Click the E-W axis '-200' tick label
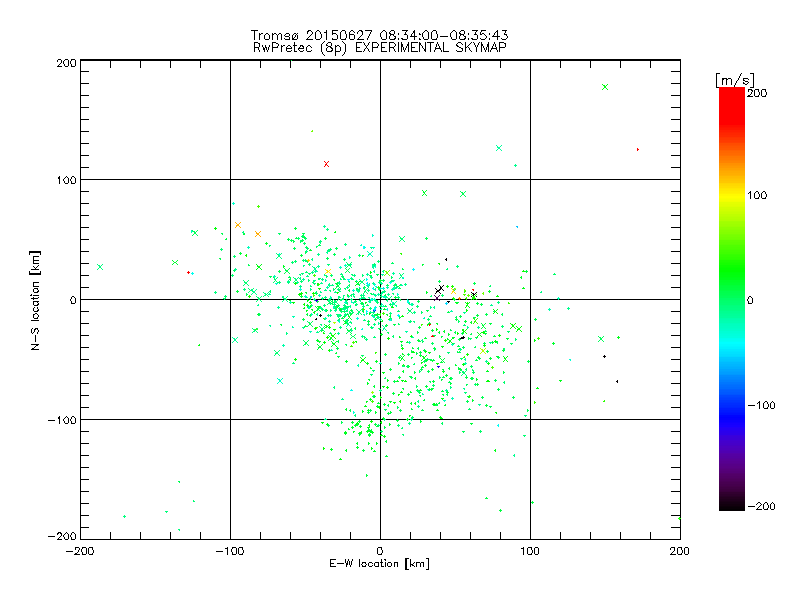Viewport: 800px width, 600px height. [80, 551]
